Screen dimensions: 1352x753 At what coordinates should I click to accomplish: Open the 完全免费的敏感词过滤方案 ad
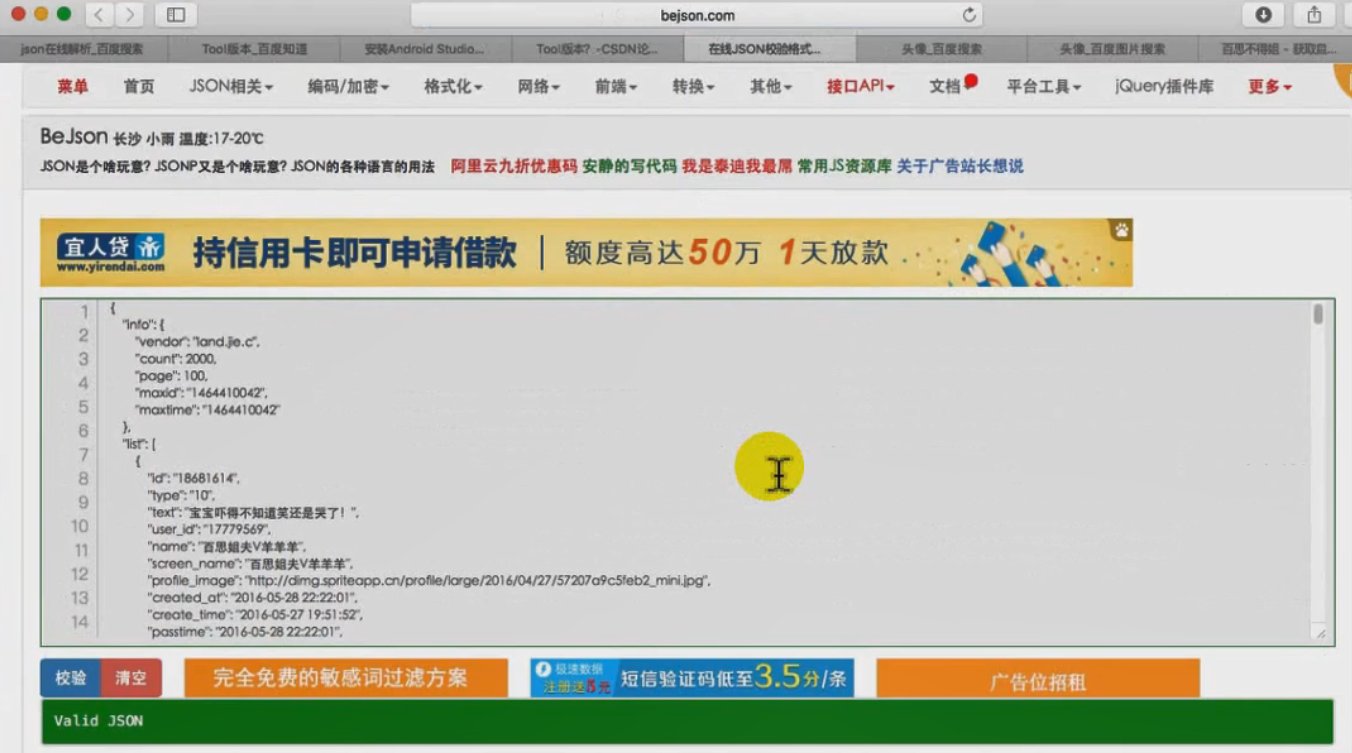click(346, 678)
